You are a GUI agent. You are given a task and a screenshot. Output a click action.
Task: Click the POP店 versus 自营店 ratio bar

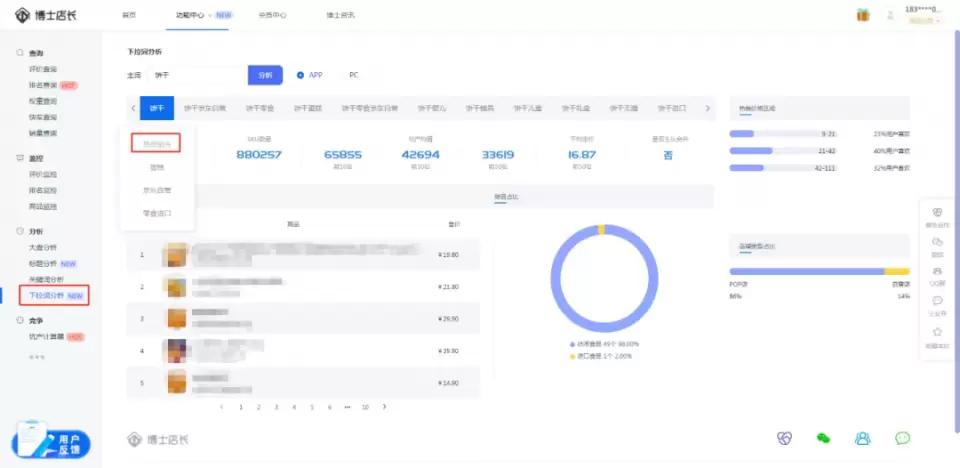[820, 271]
